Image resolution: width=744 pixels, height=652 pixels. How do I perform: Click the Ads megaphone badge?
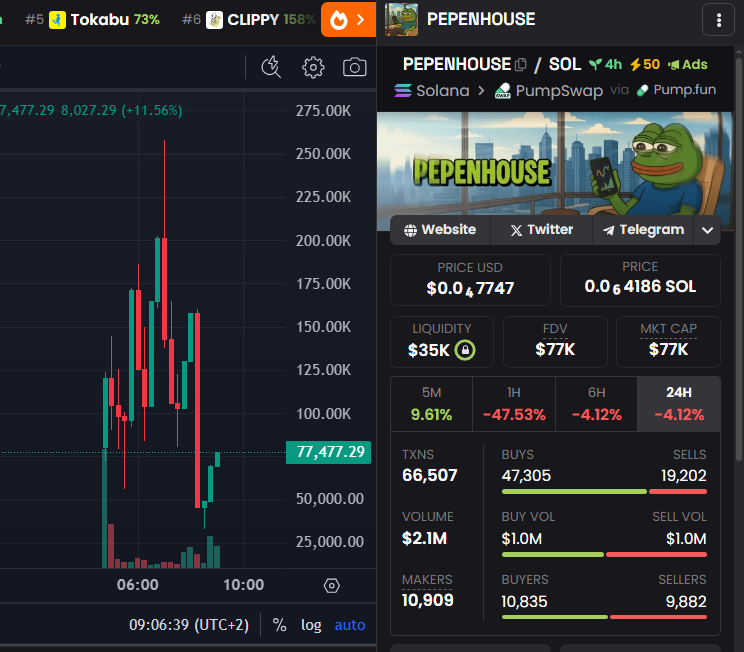688,65
